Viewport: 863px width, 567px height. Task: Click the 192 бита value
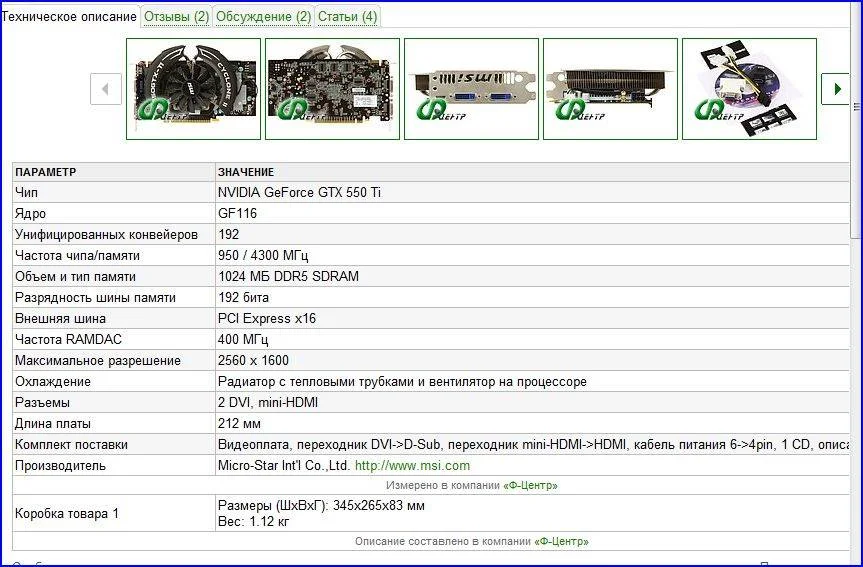(x=243, y=297)
